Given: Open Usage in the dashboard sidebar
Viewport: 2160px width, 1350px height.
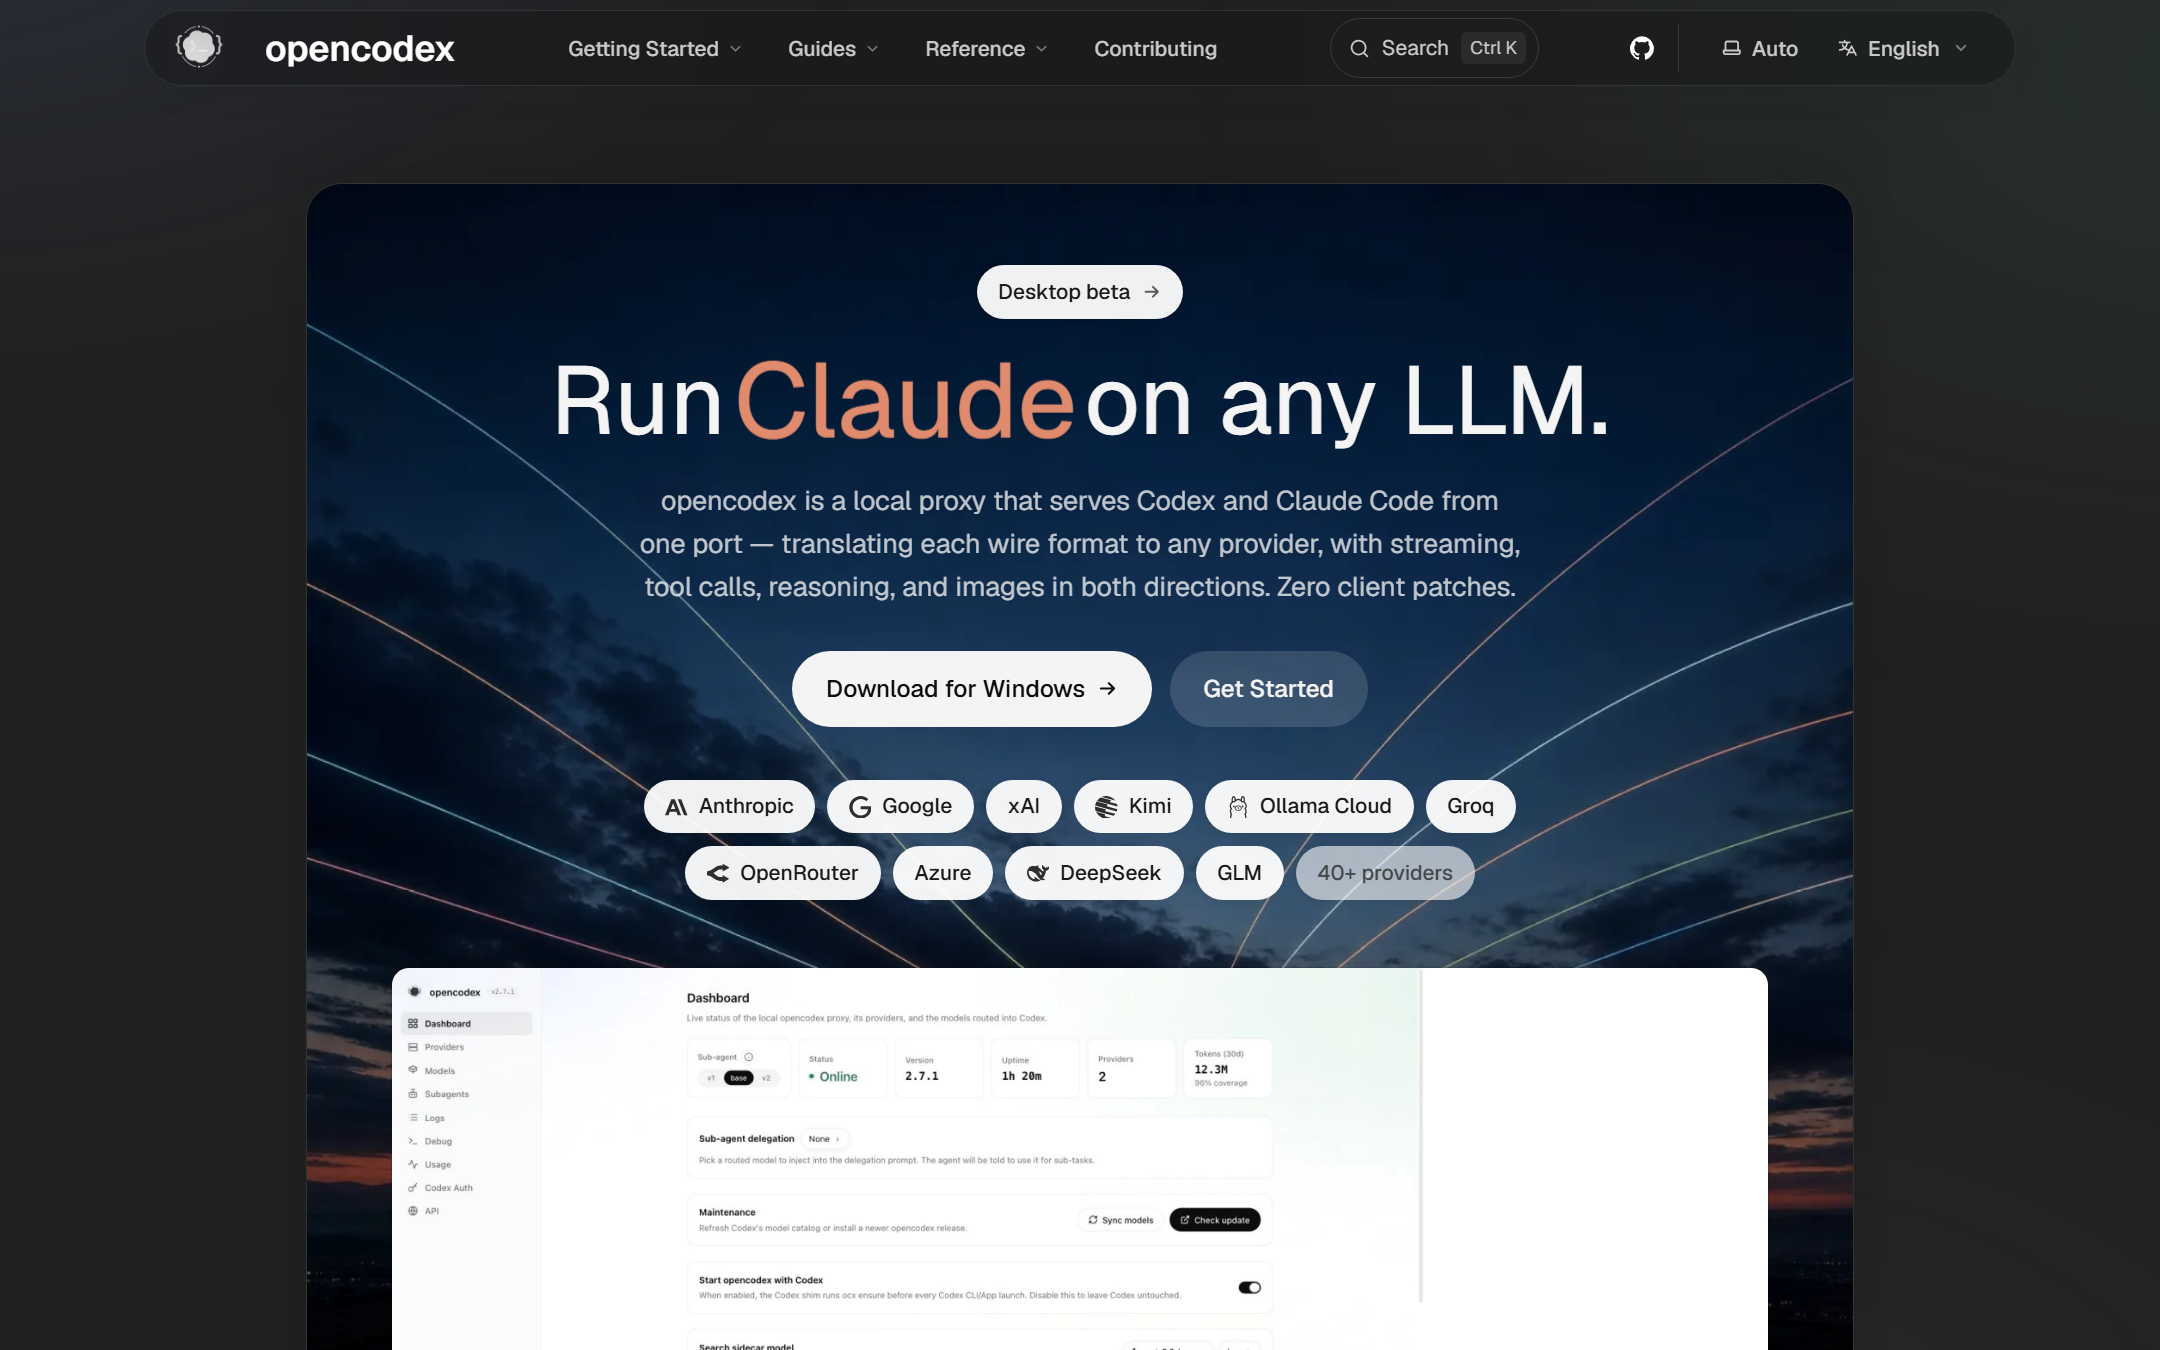Looking at the screenshot, I should pos(437,1164).
